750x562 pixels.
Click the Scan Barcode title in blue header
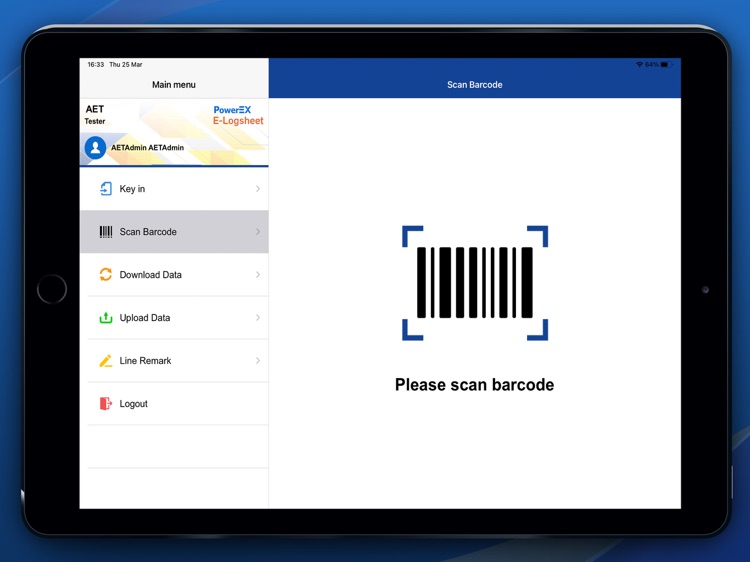474,85
